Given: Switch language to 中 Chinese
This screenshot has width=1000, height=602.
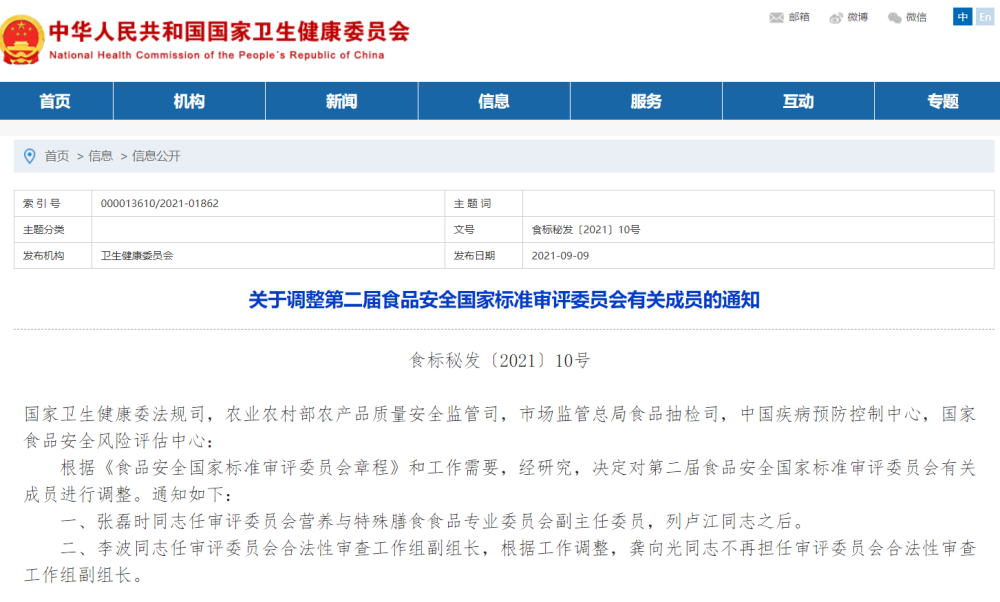Looking at the screenshot, I should [962, 17].
